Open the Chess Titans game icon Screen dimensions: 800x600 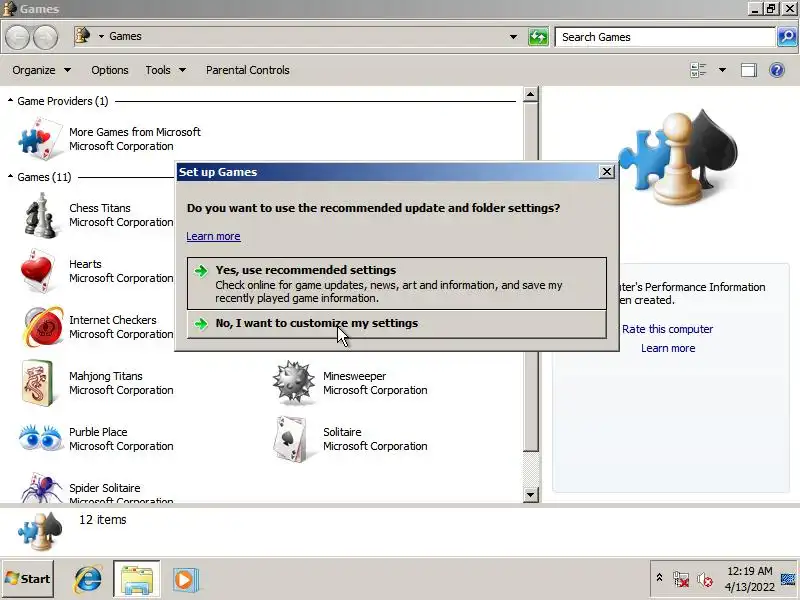tap(40, 215)
